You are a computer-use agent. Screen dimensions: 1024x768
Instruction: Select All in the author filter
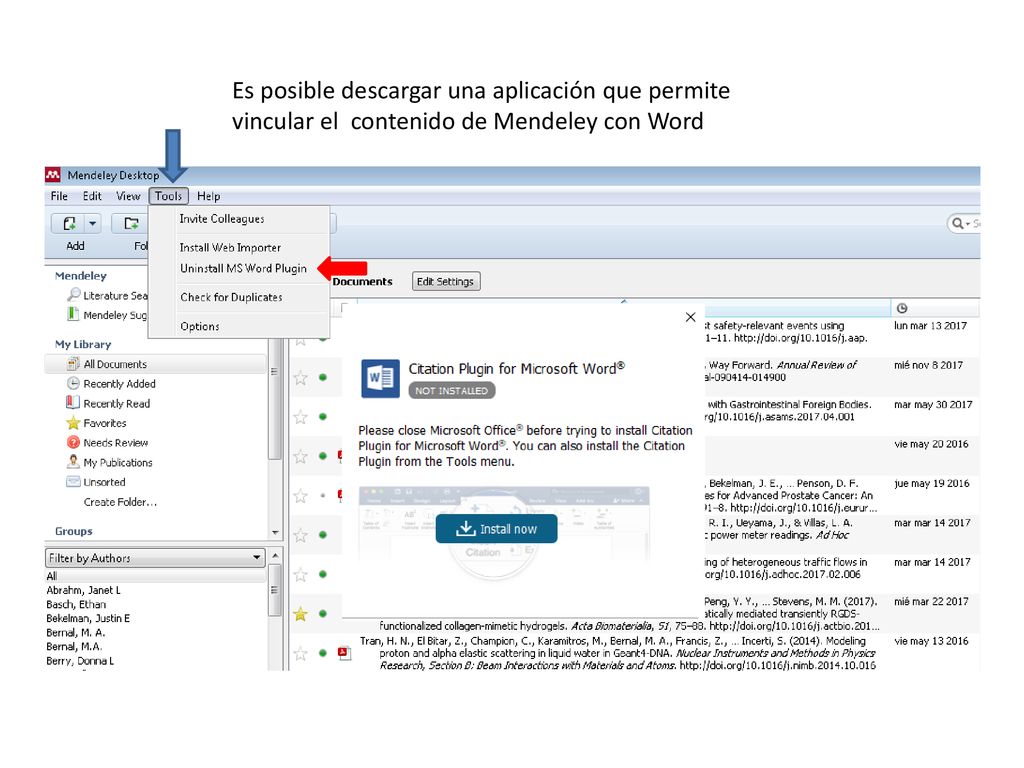(155, 576)
